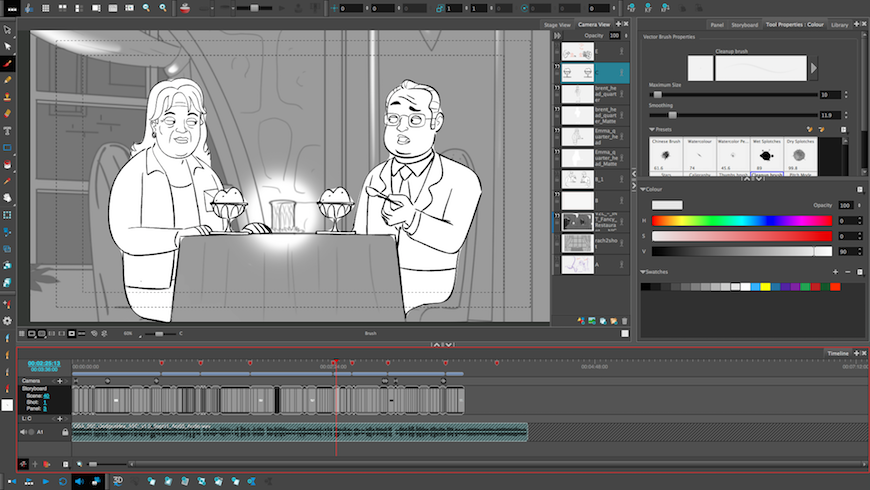Switch to the Camera View tab
This screenshot has width=870, height=490.
click(x=594, y=24)
